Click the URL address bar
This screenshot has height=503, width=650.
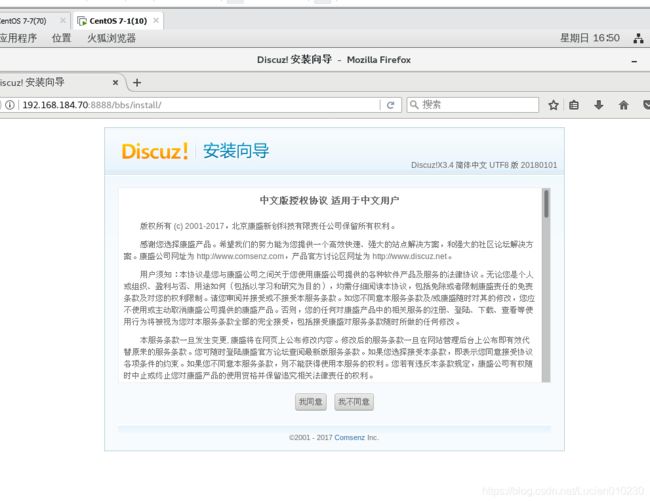pyautogui.click(x=199, y=105)
